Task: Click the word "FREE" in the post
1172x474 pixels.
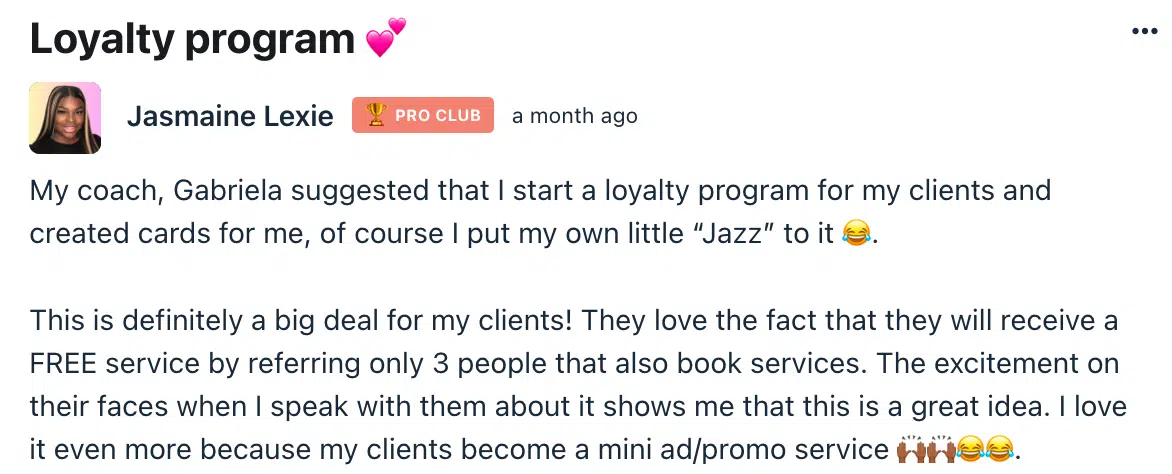Action: coord(62,364)
